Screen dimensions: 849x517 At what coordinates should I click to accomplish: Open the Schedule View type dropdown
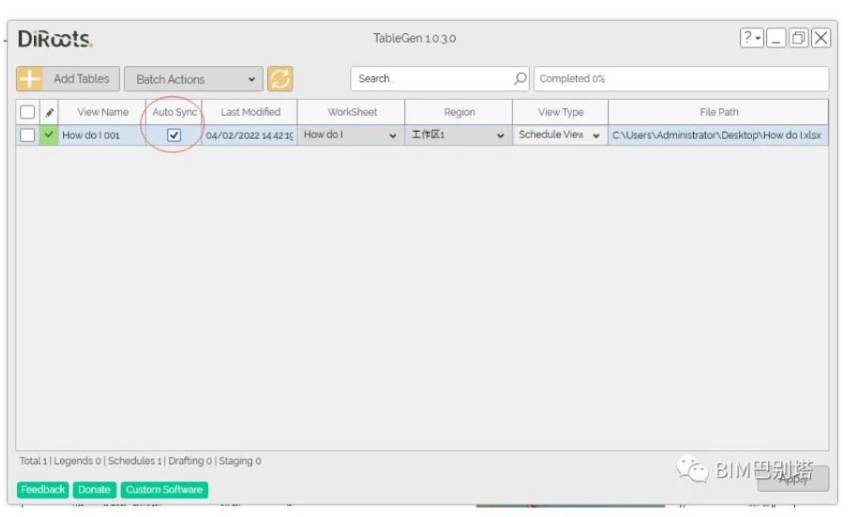pyautogui.click(x=560, y=135)
